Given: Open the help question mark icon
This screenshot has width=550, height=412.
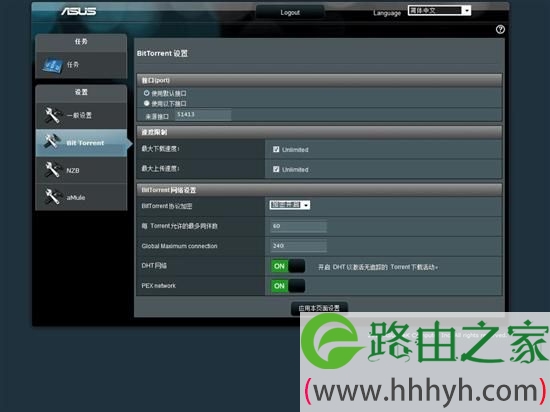Looking at the screenshot, I should pos(500,29).
